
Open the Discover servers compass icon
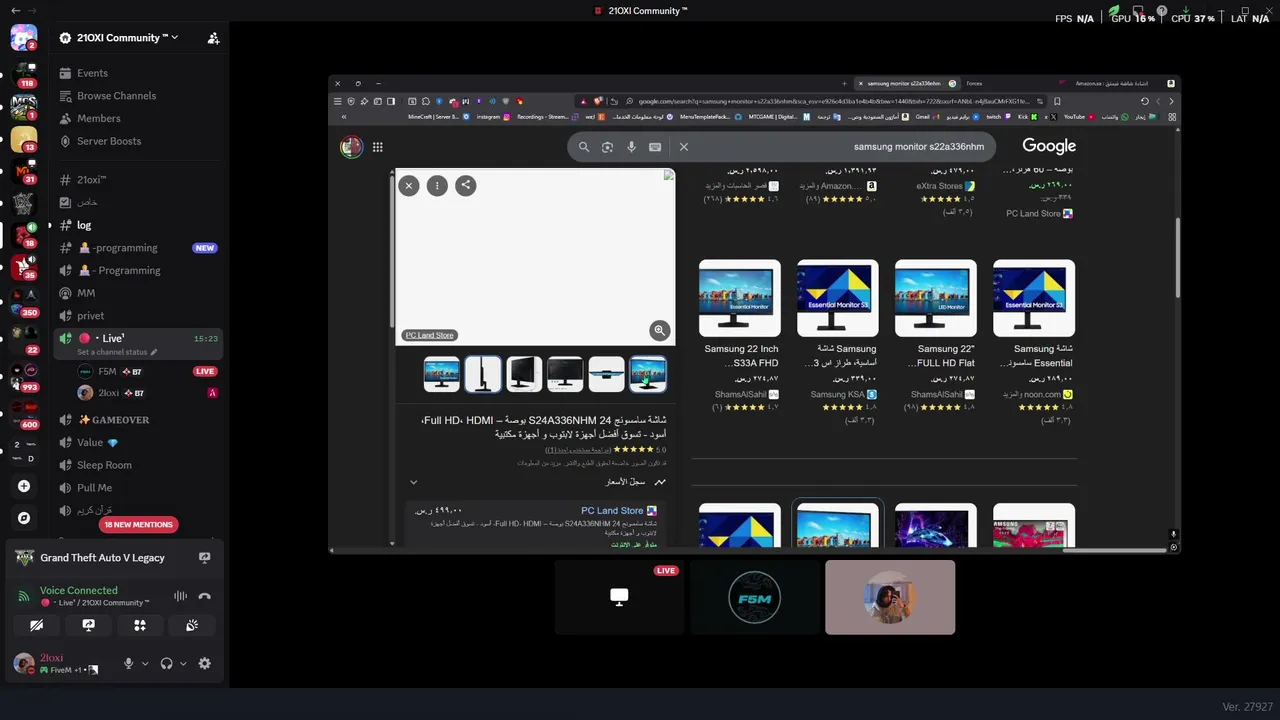point(24,518)
